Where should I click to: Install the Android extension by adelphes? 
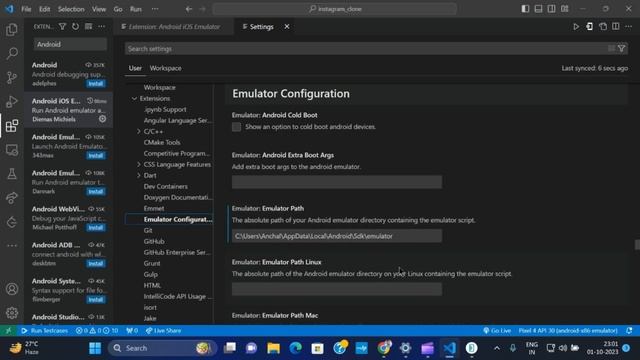click(x=96, y=84)
